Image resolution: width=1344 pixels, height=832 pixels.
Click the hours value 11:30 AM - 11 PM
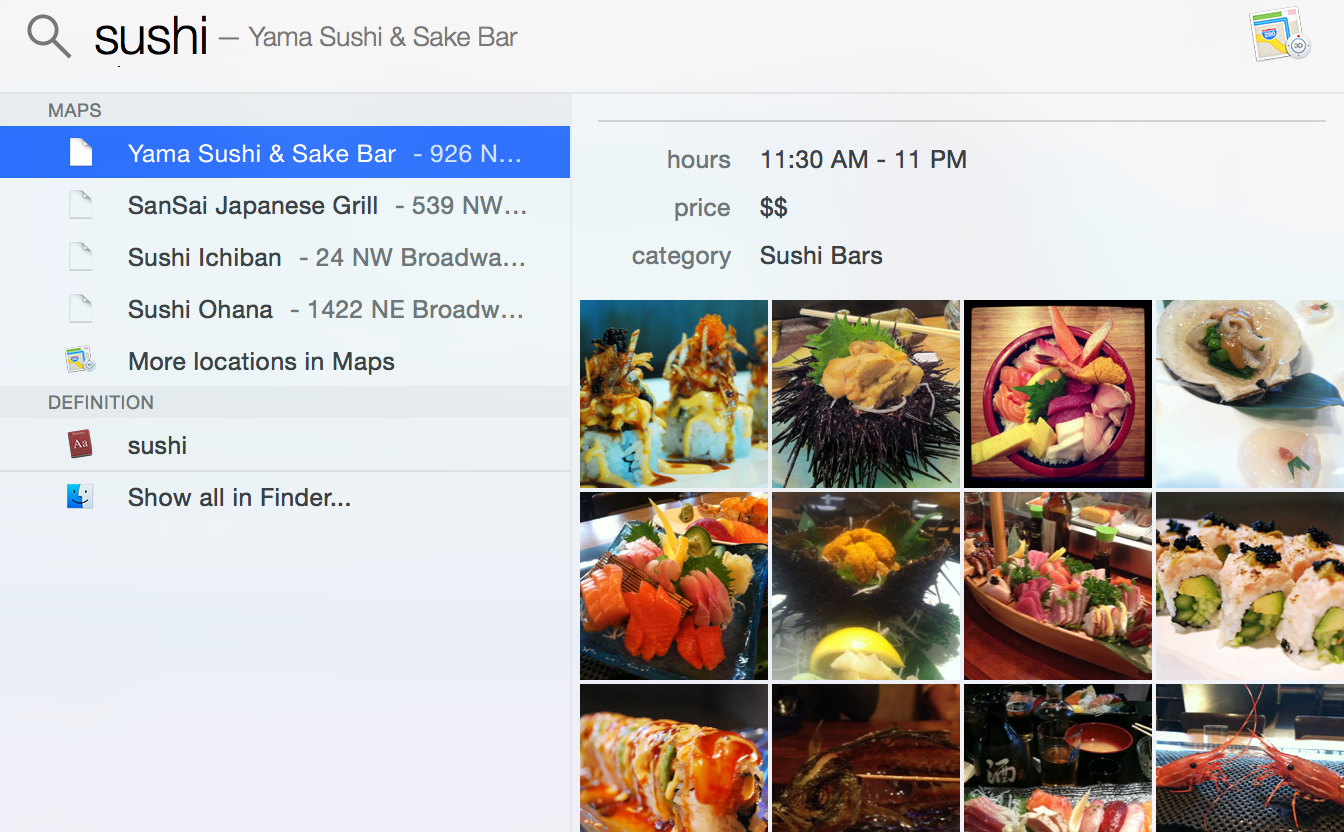click(x=863, y=160)
